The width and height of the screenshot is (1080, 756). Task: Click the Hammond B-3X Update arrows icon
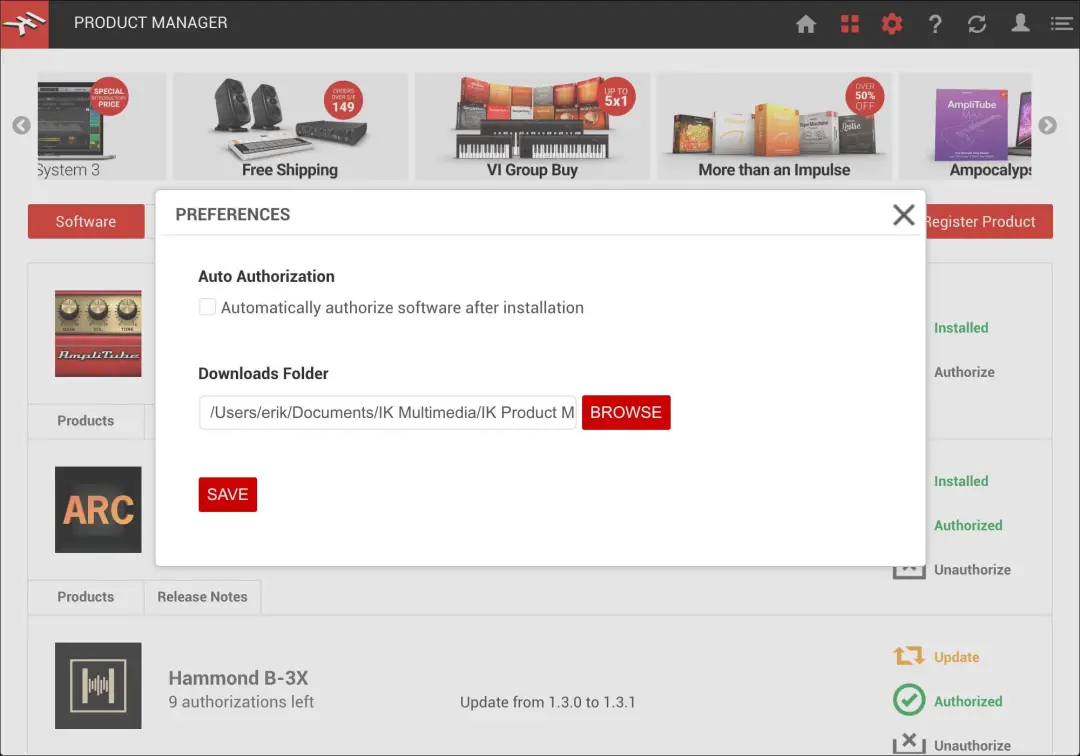pos(908,655)
